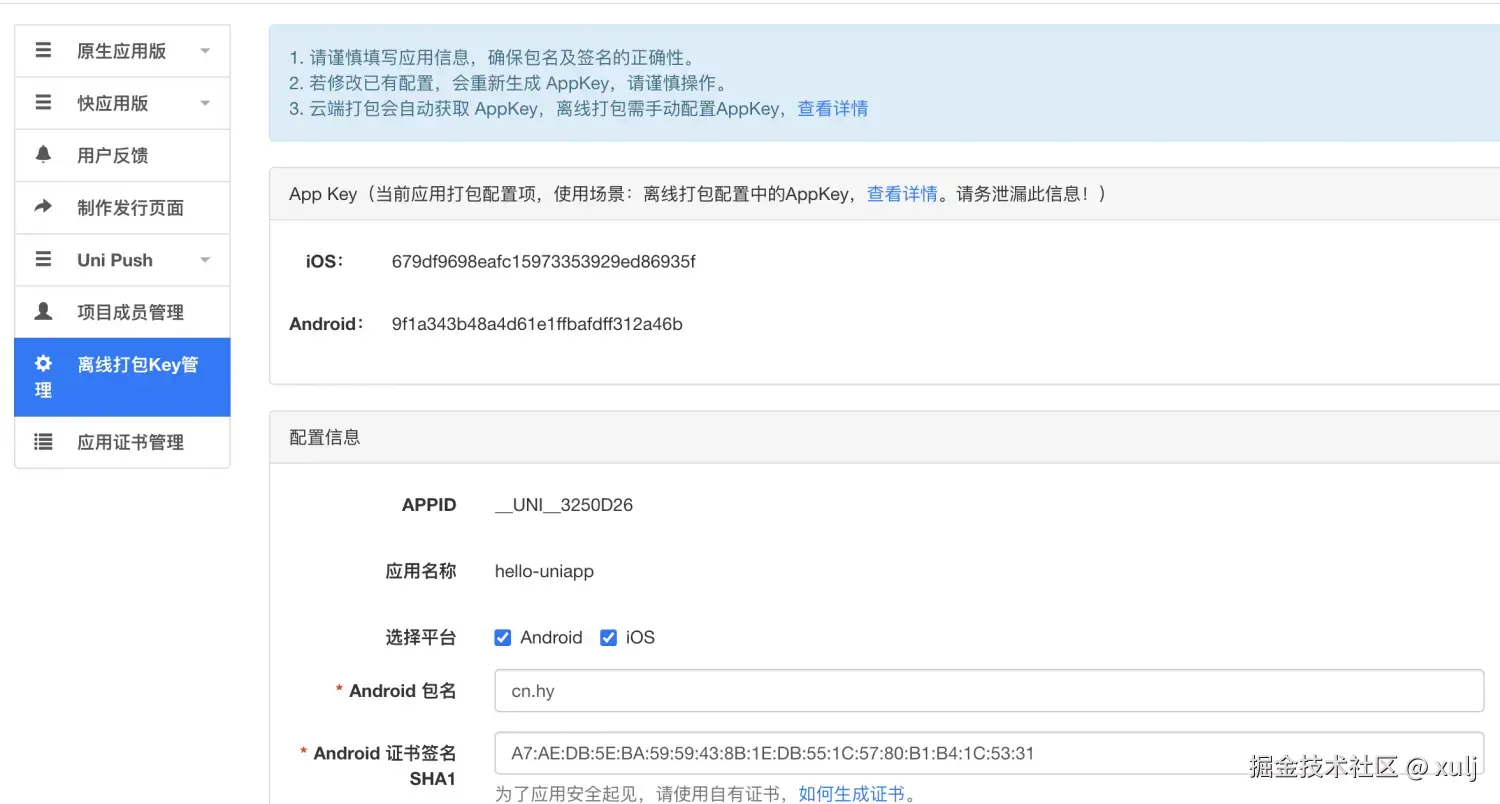Click the share arrow icon for 制作发行页面
This screenshot has width=1500, height=804.
[x=43, y=207]
